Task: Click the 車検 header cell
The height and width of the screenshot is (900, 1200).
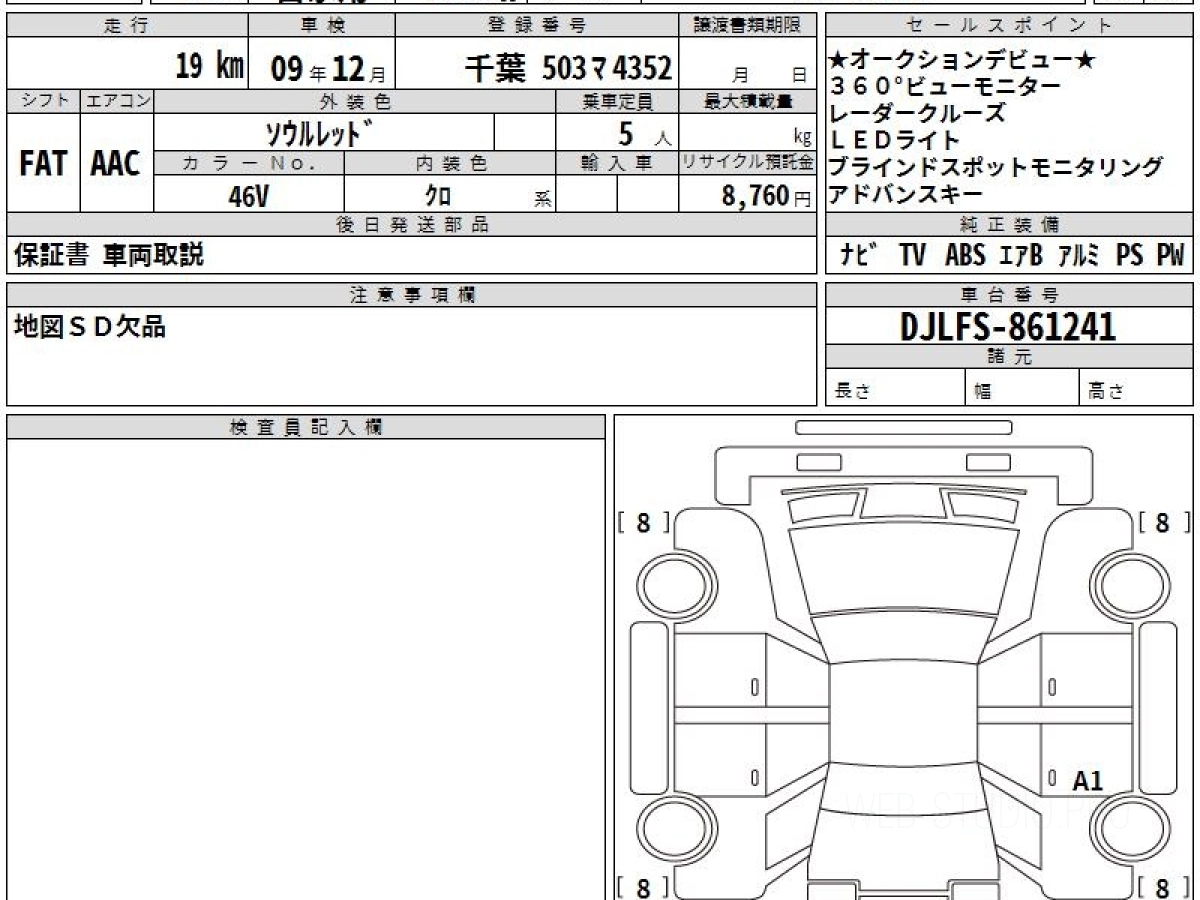Action: (x=321, y=26)
